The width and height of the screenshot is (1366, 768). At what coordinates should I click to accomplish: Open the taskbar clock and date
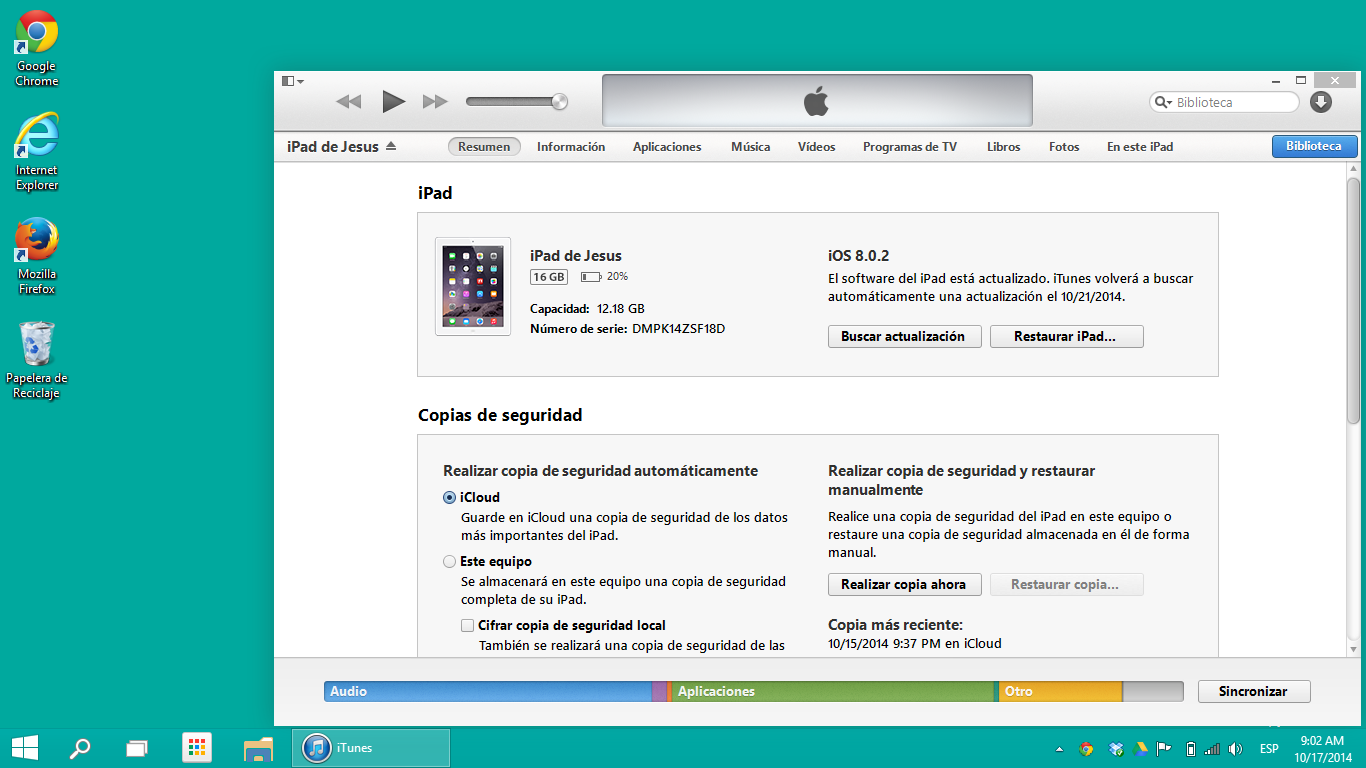1321,748
